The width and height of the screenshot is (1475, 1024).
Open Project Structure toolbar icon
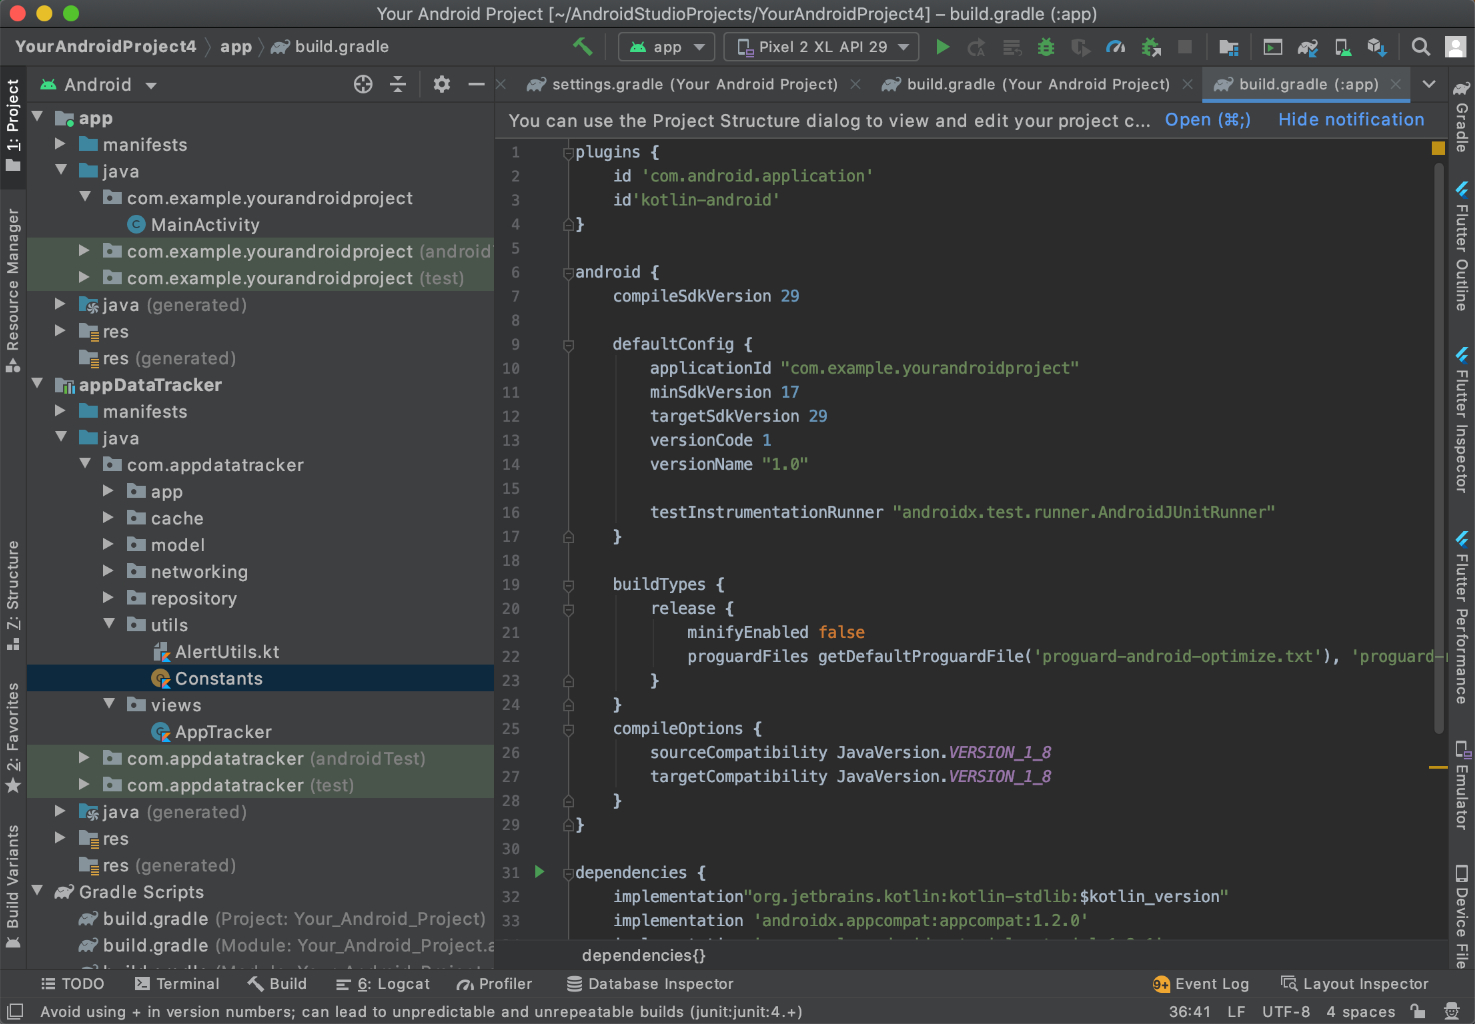pos(1229,46)
